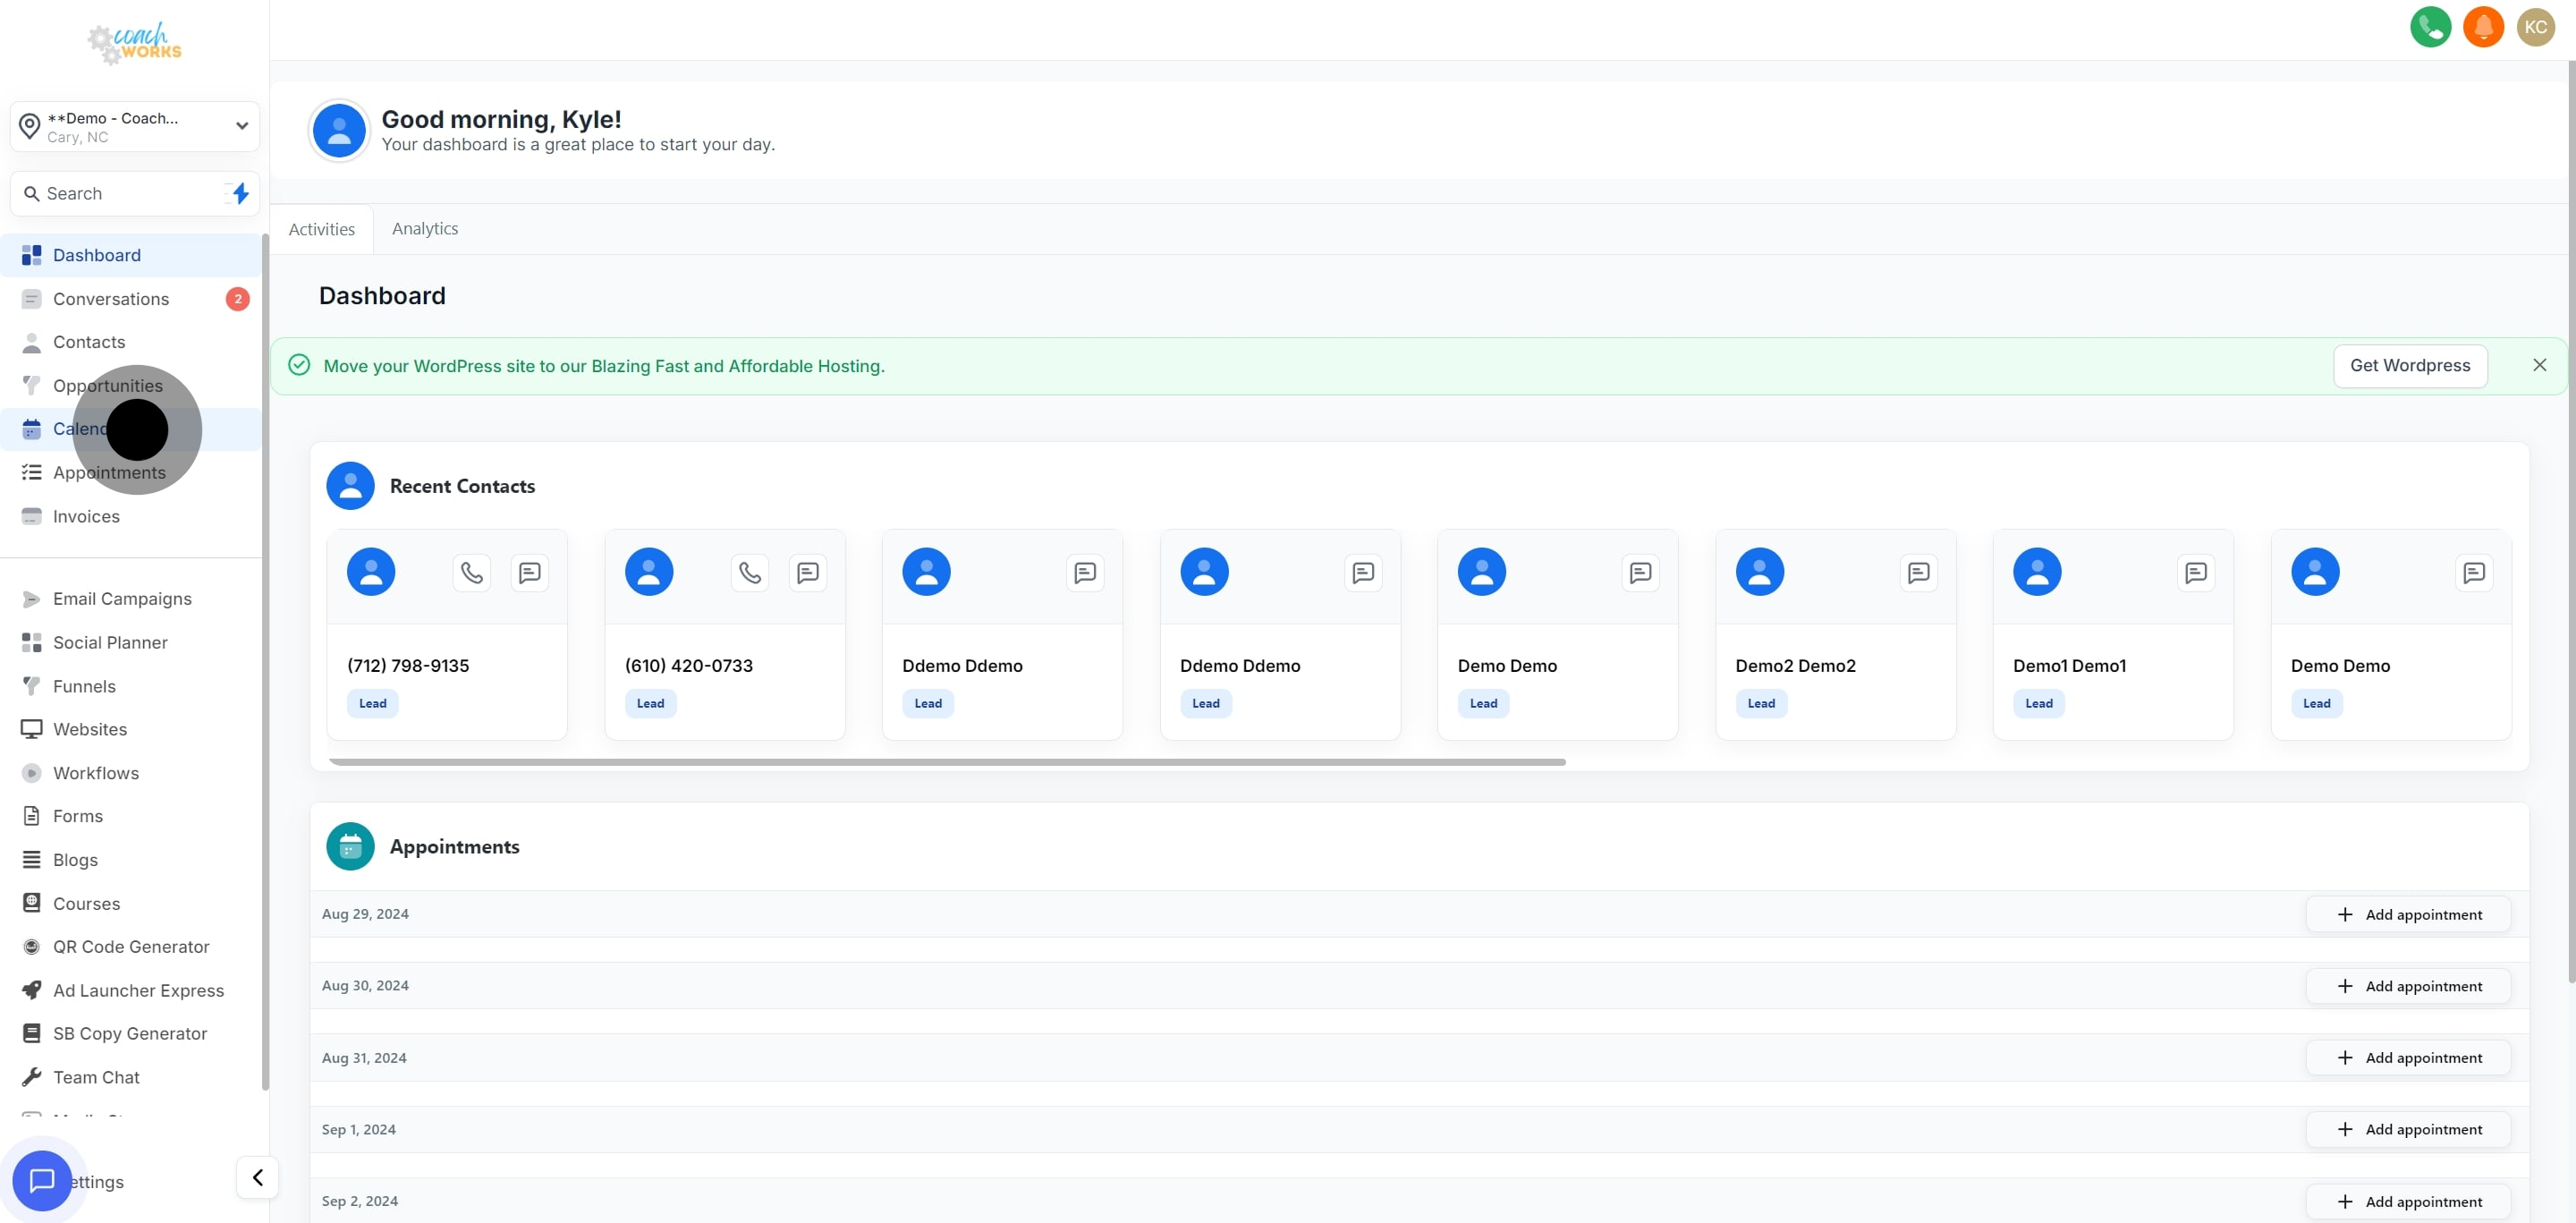Click message icon on Demo2 Demo2 card
The image size is (2576, 1223).
tap(1917, 573)
